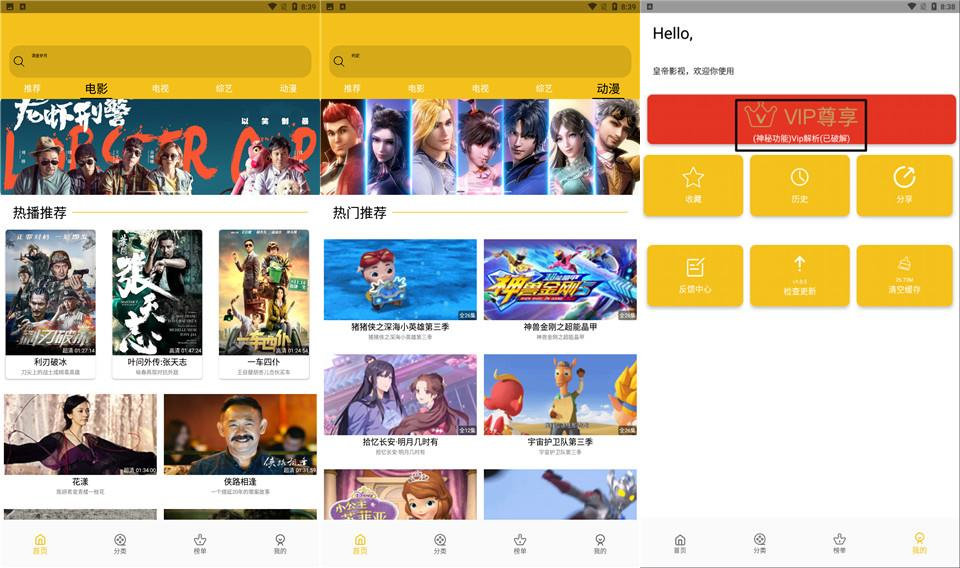Select the active 电影 tab on movie screen
This screenshot has height=568, width=960.
96,89
